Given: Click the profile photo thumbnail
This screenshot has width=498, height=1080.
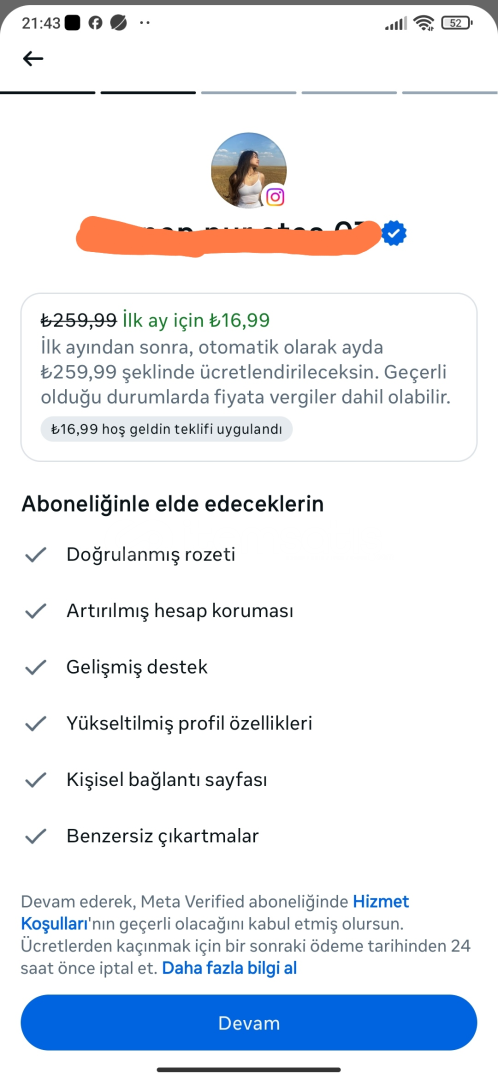Looking at the screenshot, I should pos(248,170).
